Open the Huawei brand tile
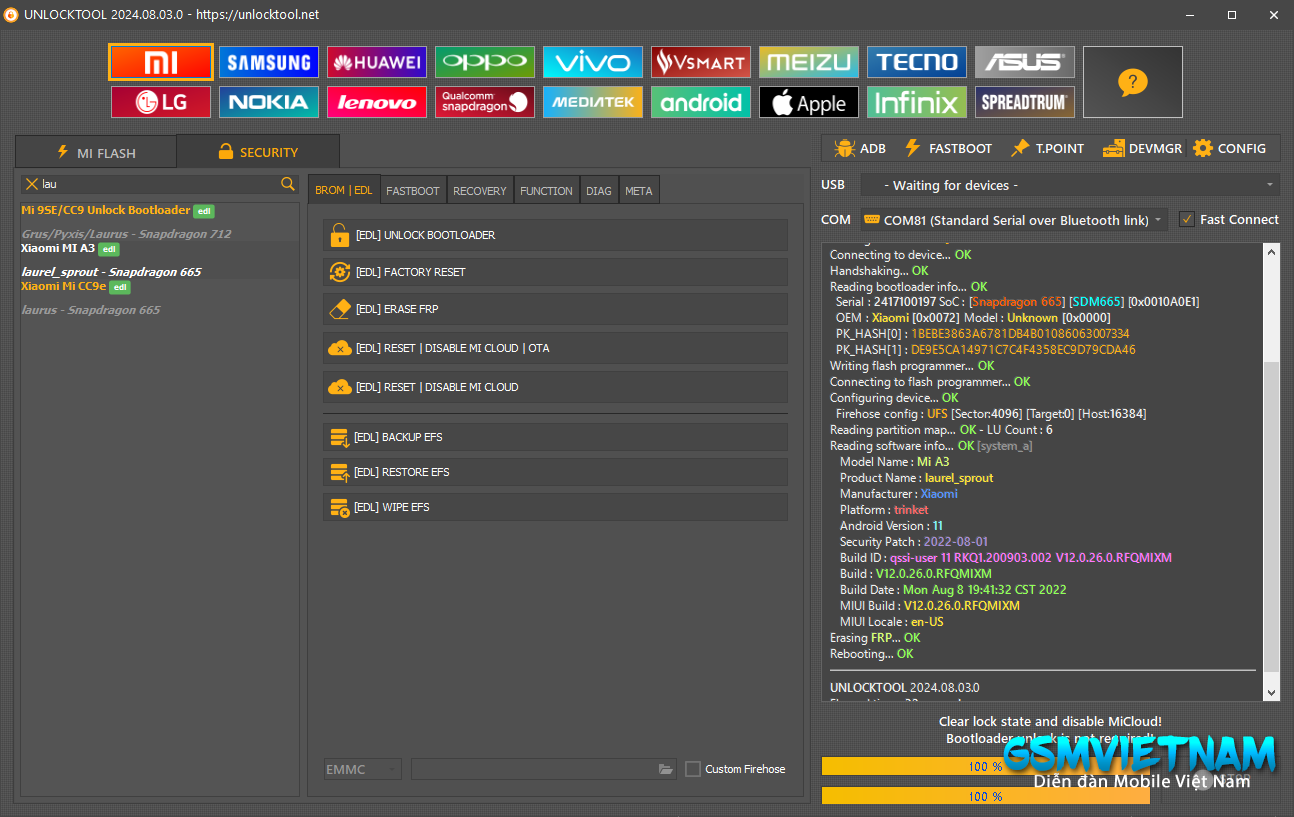The width and height of the screenshot is (1294, 817). click(377, 62)
